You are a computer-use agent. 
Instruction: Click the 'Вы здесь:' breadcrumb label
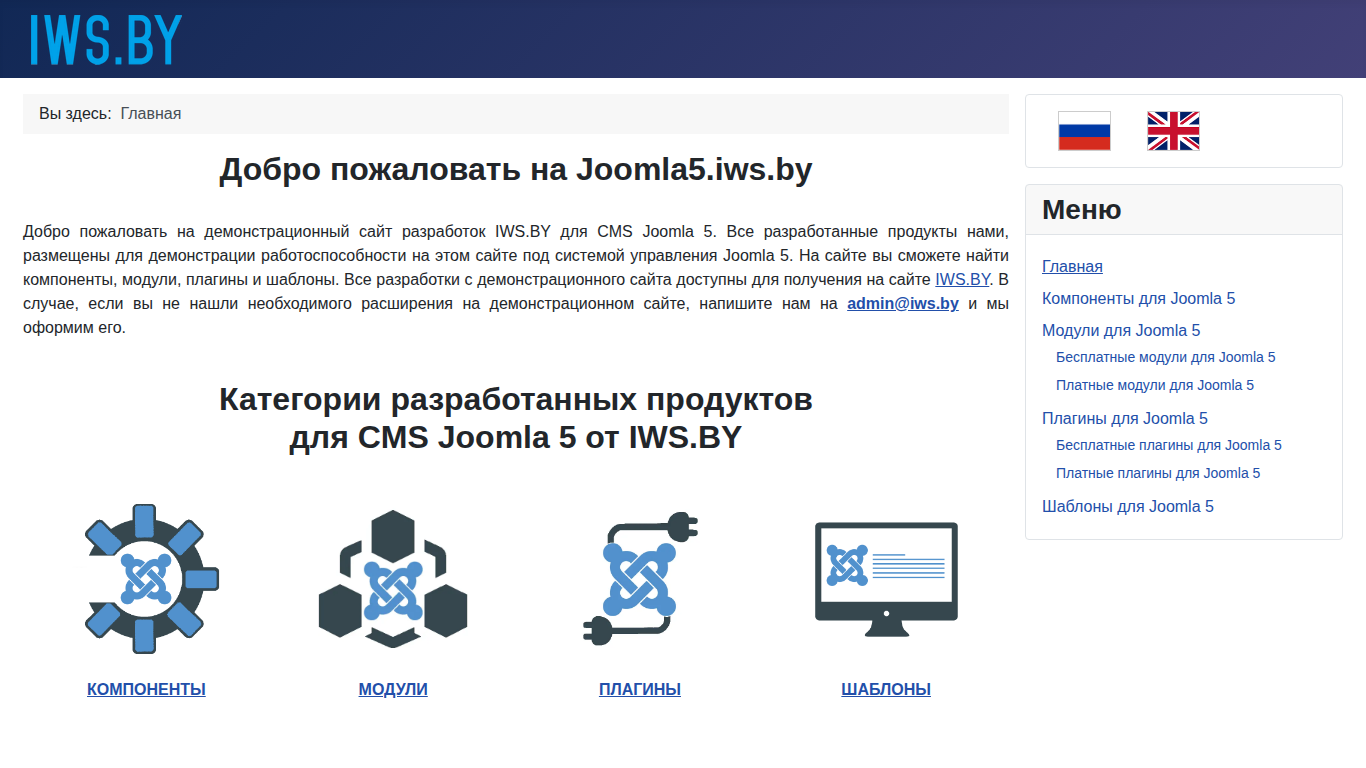75,114
